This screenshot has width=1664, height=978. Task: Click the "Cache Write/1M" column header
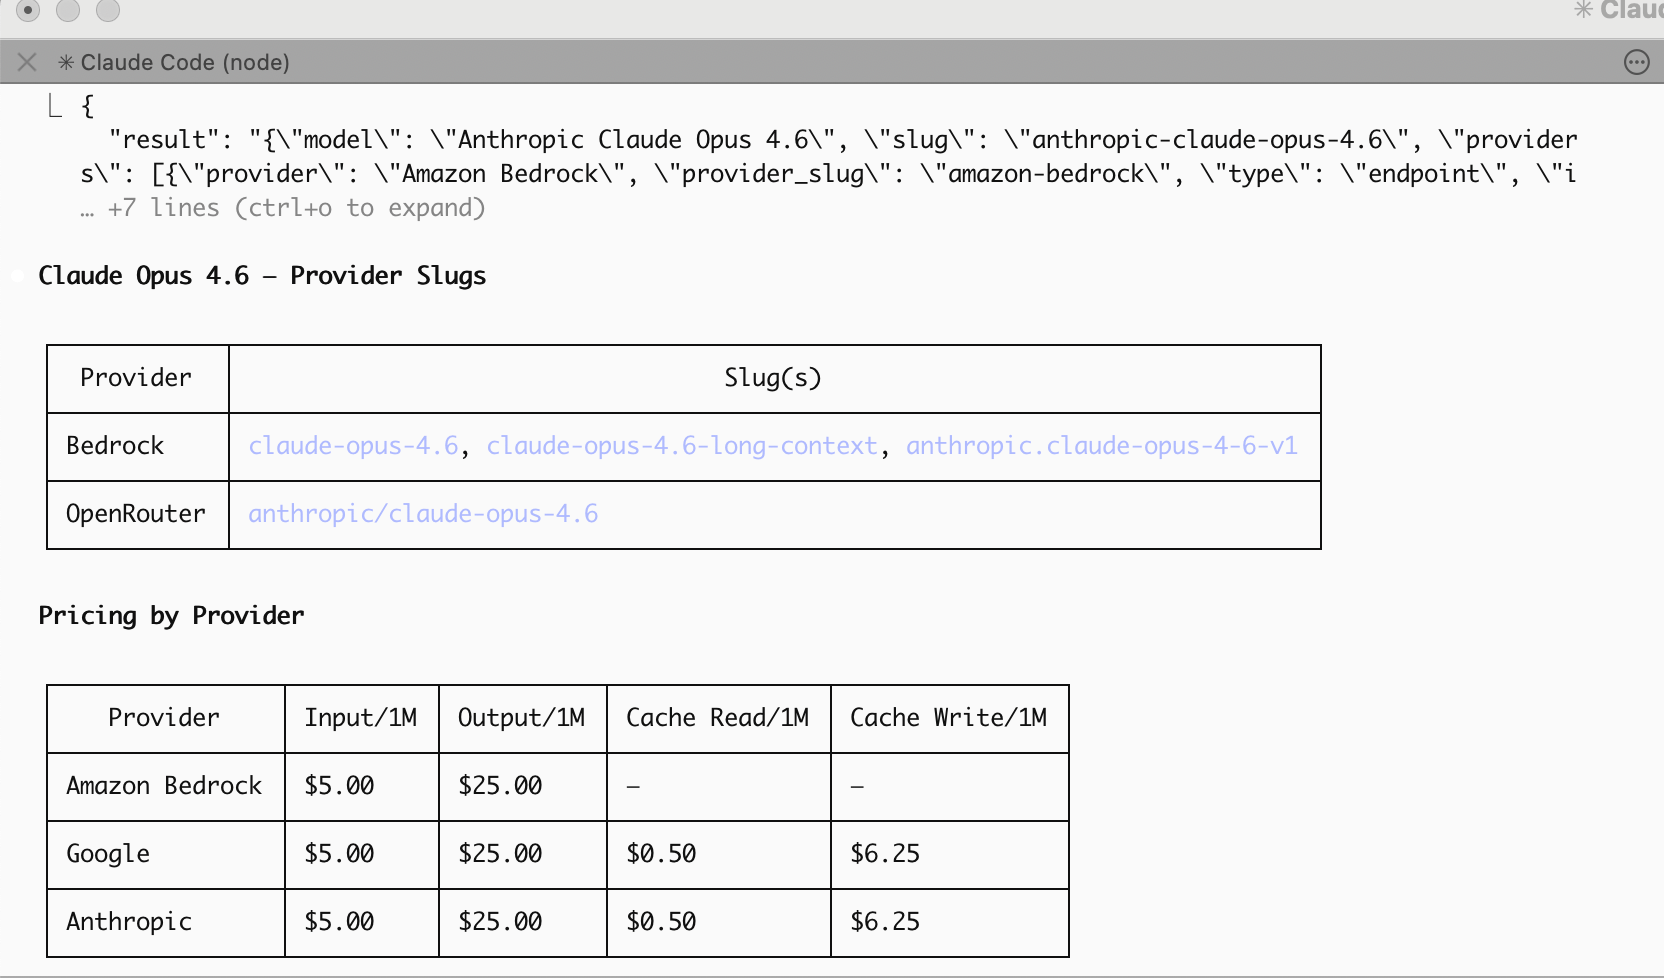pos(948,718)
